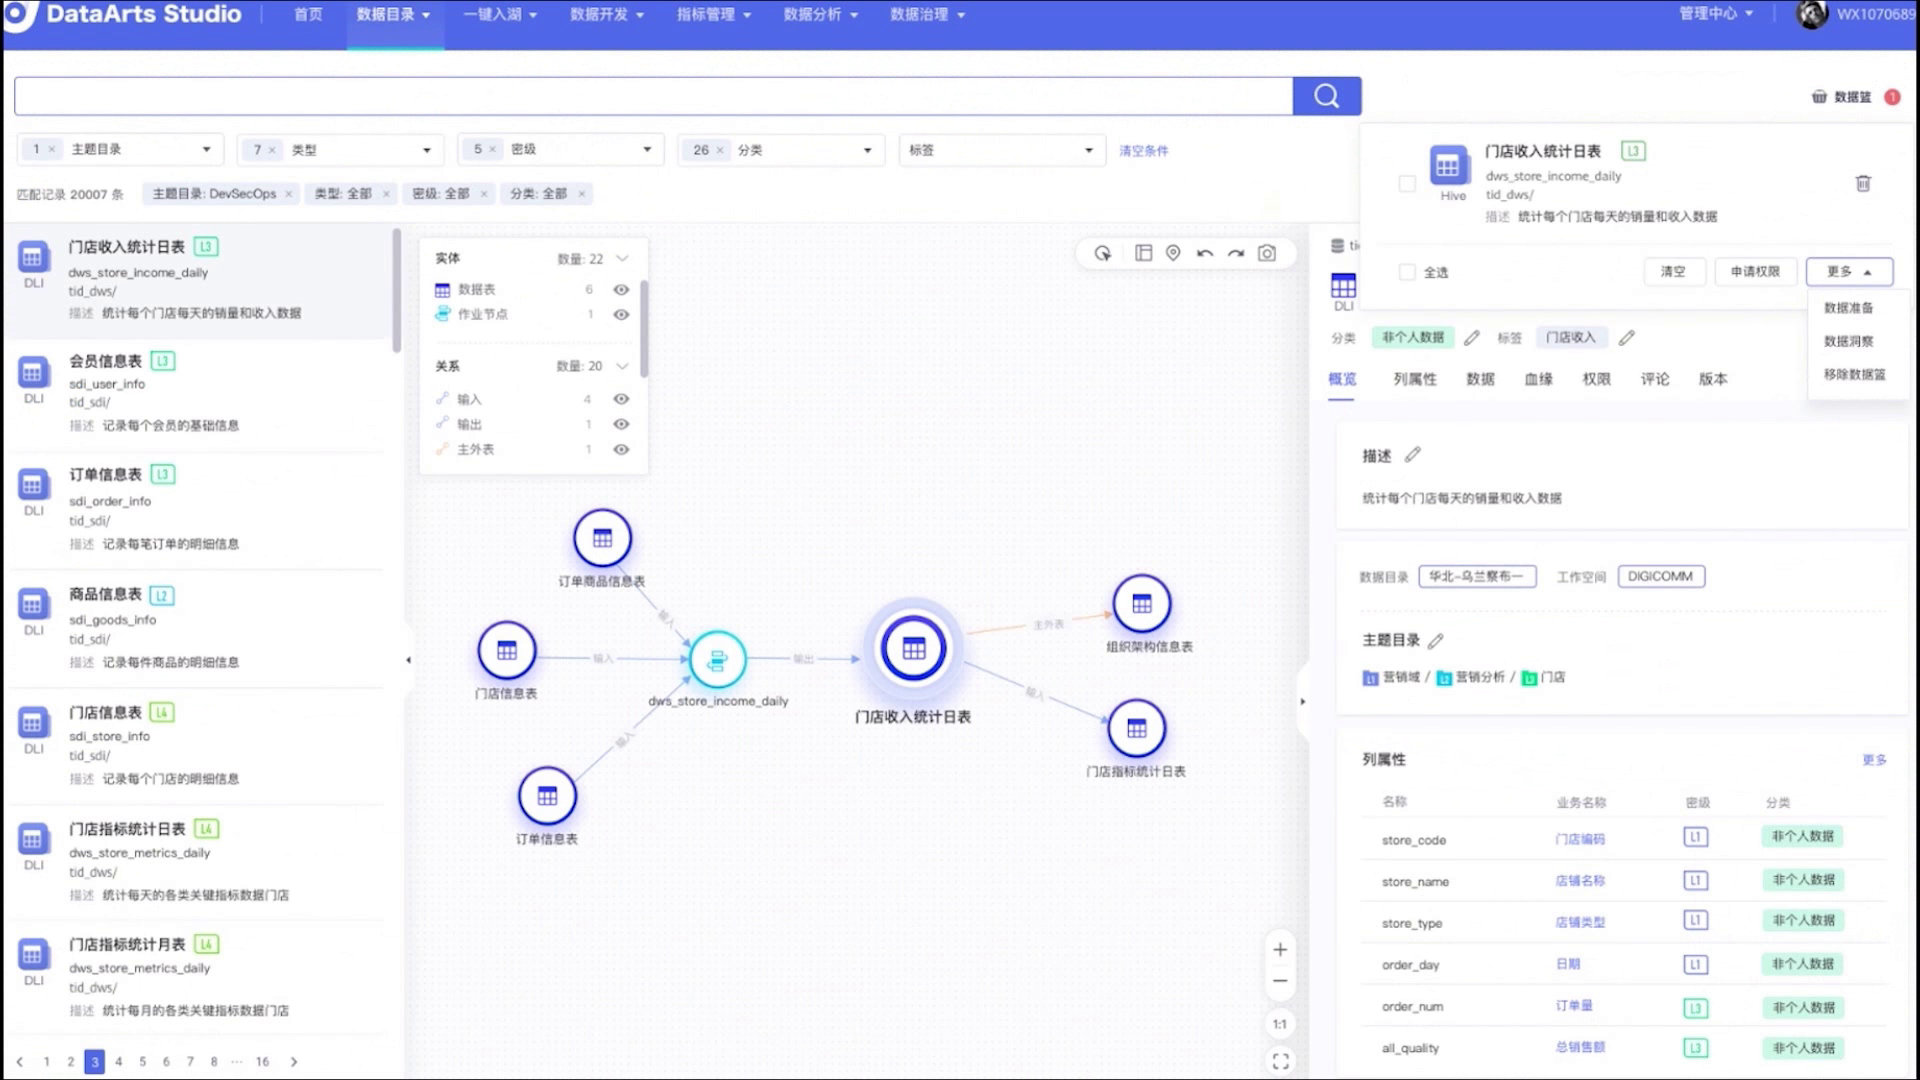Toggle visibility eye for 数据表 entity
This screenshot has width=1920, height=1080.
pyautogui.click(x=621, y=290)
